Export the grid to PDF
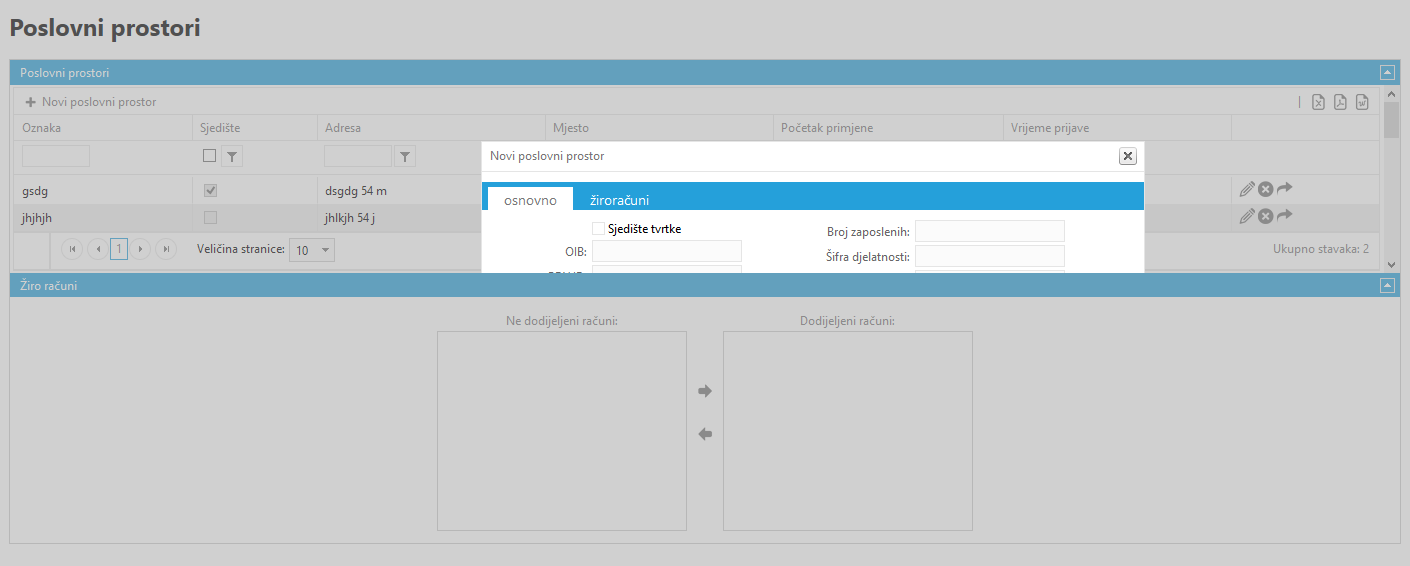1410x566 pixels. coord(1340,102)
